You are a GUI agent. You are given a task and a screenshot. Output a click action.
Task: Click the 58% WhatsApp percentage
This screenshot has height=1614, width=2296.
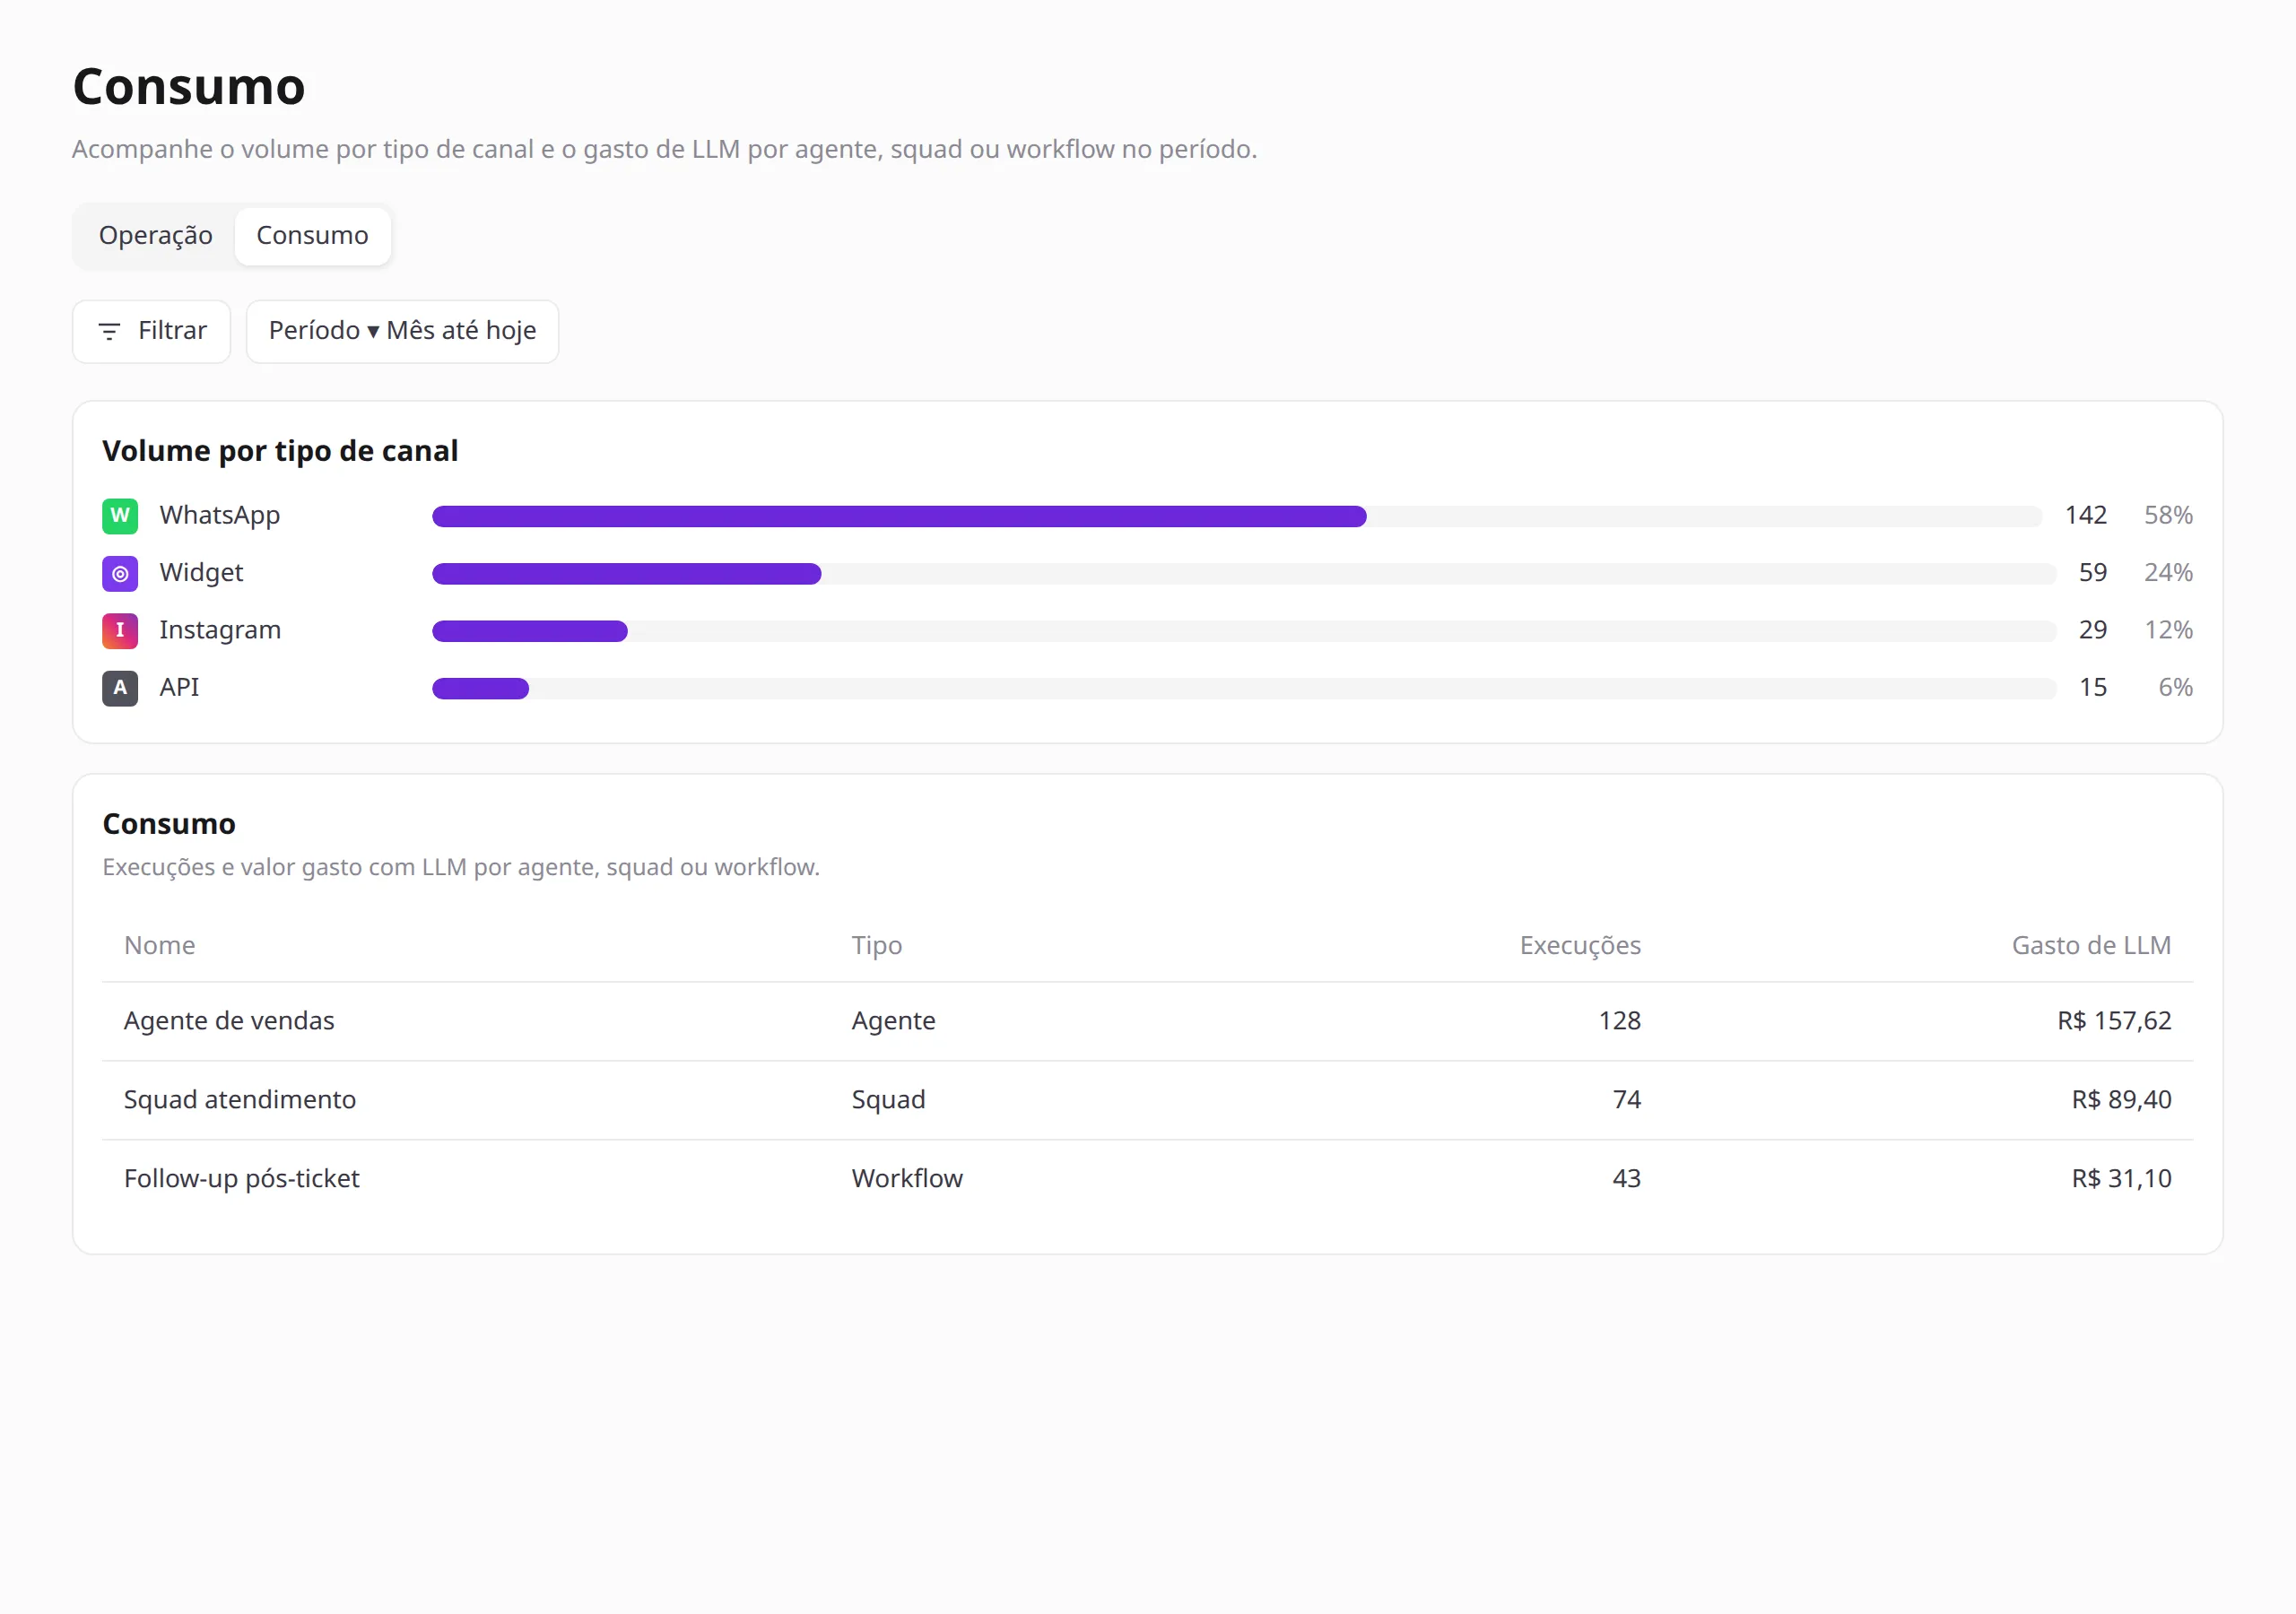[2168, 515]
